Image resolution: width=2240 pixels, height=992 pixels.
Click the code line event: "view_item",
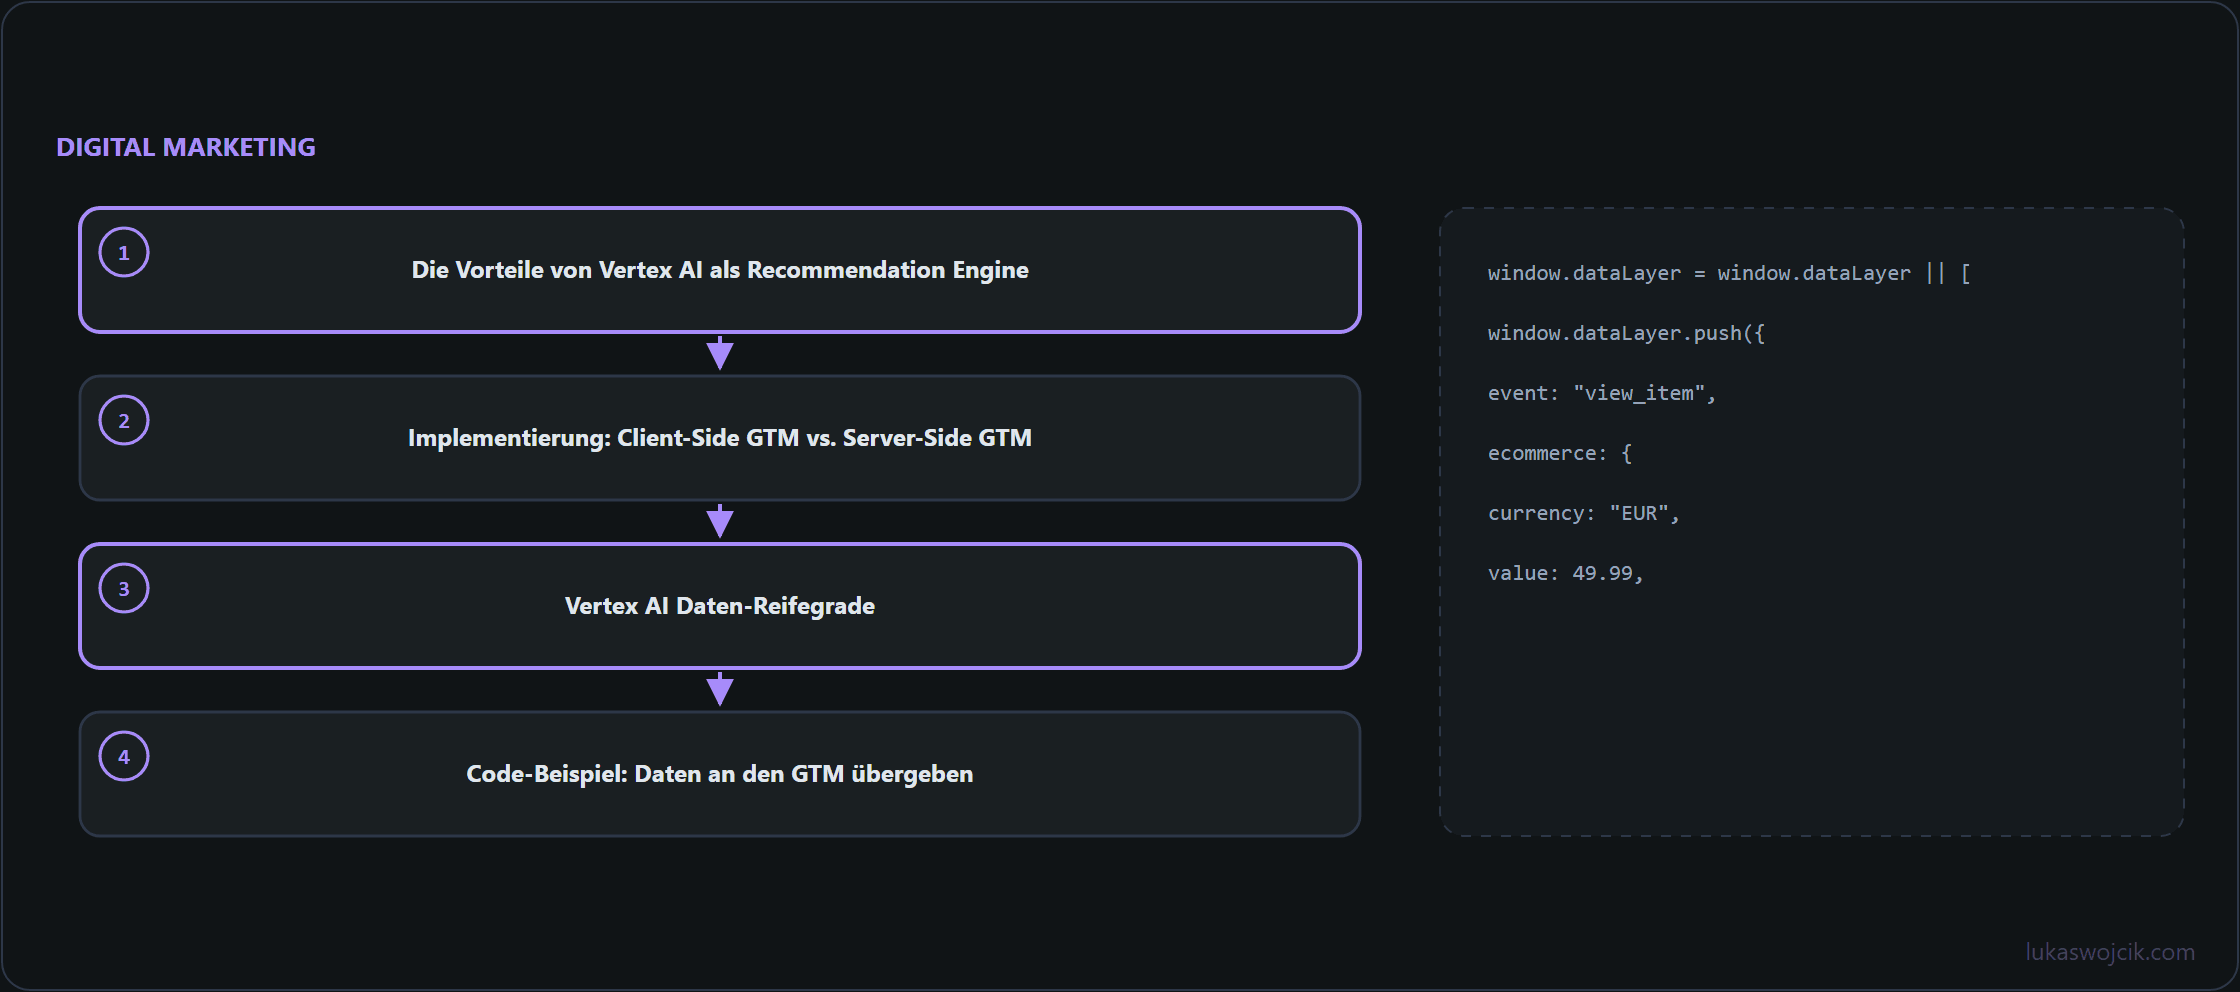1601,393
